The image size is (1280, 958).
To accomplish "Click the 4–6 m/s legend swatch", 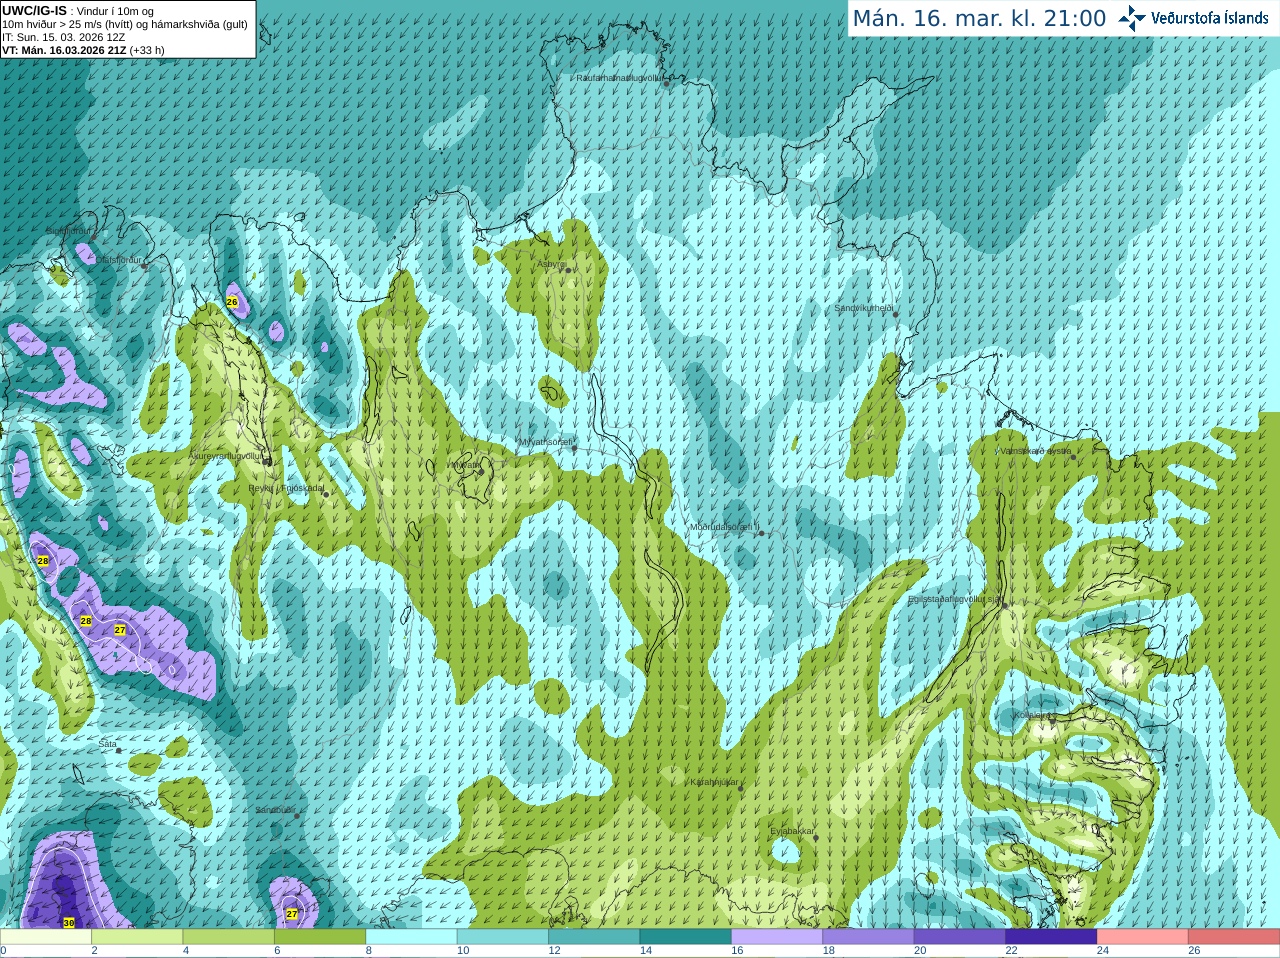I will pyautogui.click(x=228, y=937).
